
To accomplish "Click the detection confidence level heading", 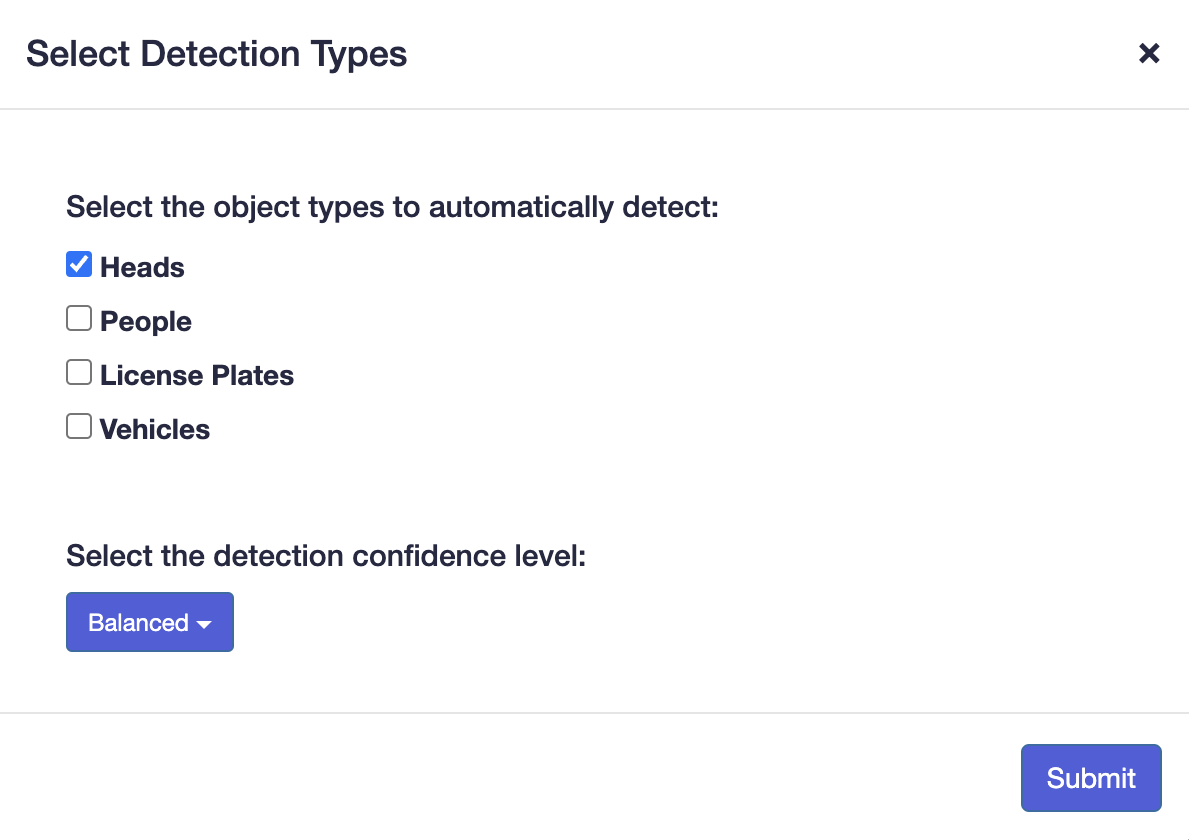I will pos(326,556).
